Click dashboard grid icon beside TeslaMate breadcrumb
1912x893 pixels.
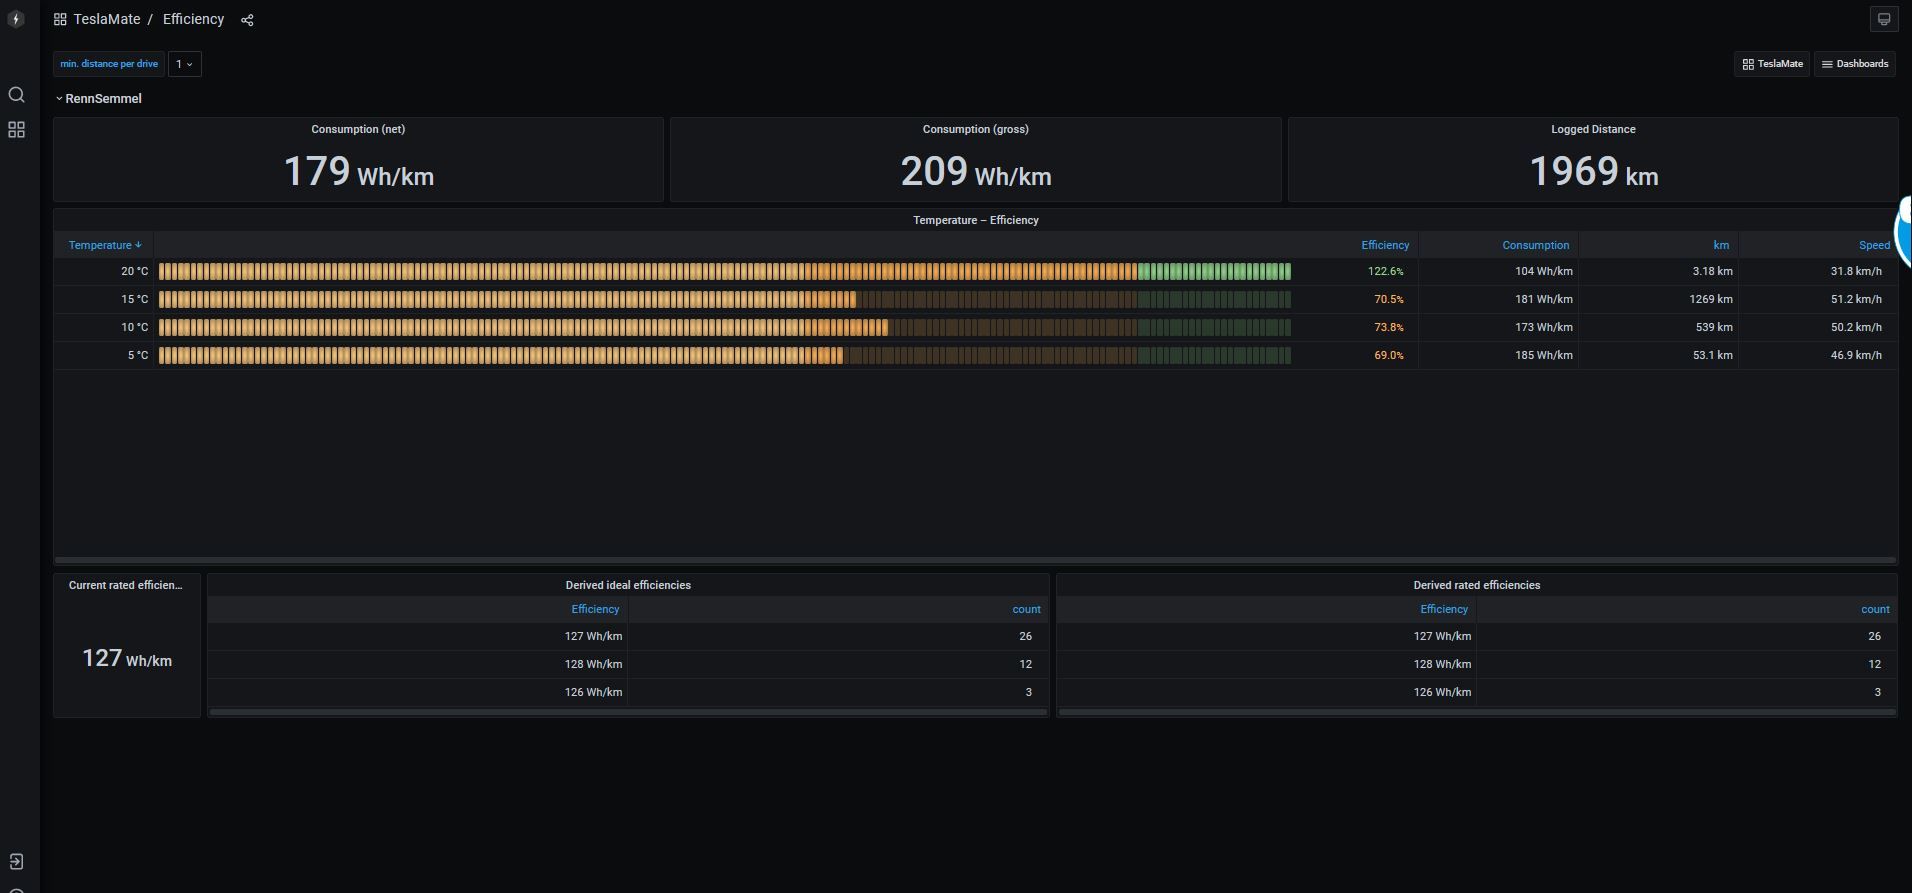(x=60, y=19)
